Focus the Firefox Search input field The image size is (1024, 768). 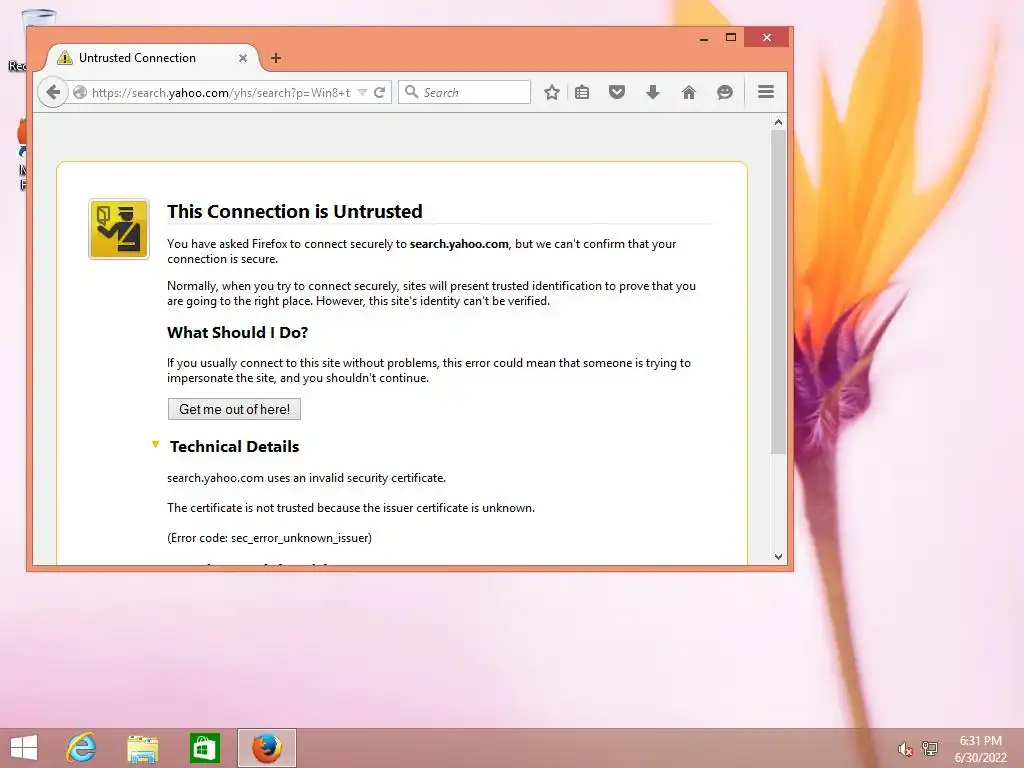[x=464, y=92]
